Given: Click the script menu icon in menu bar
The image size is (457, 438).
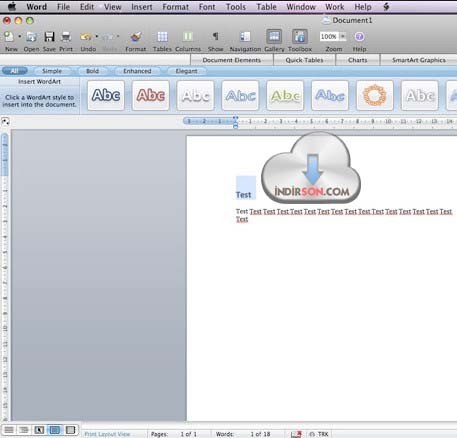Looking at the screenshot, I should point(386,7).
